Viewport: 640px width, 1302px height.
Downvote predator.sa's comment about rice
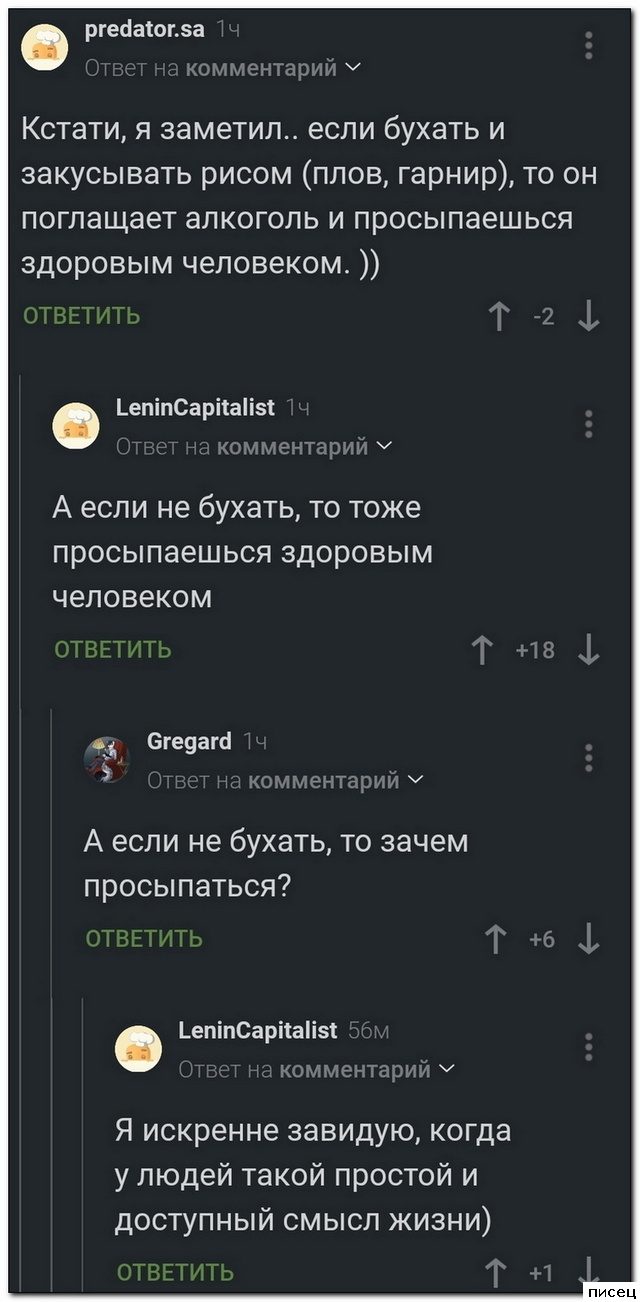point(590,317)
